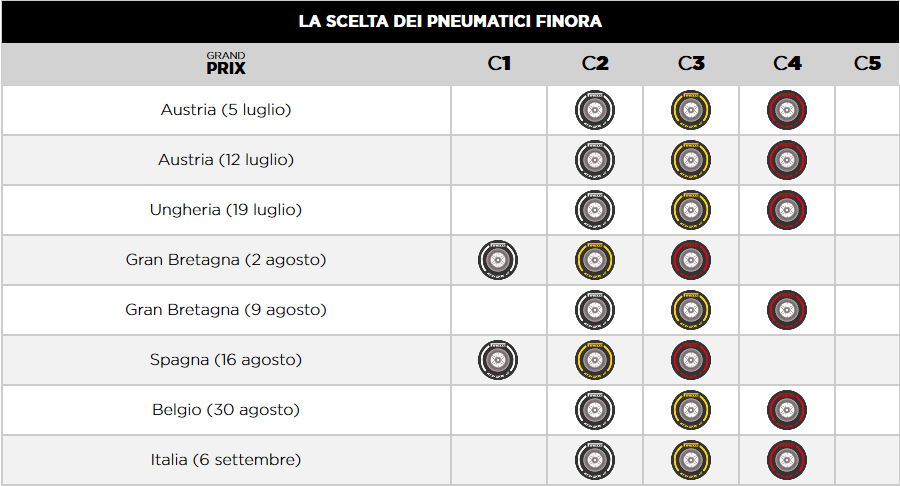
Task: Click the yellow C3 tyre for Austria 12 luglio
Action: pos(691,160)
